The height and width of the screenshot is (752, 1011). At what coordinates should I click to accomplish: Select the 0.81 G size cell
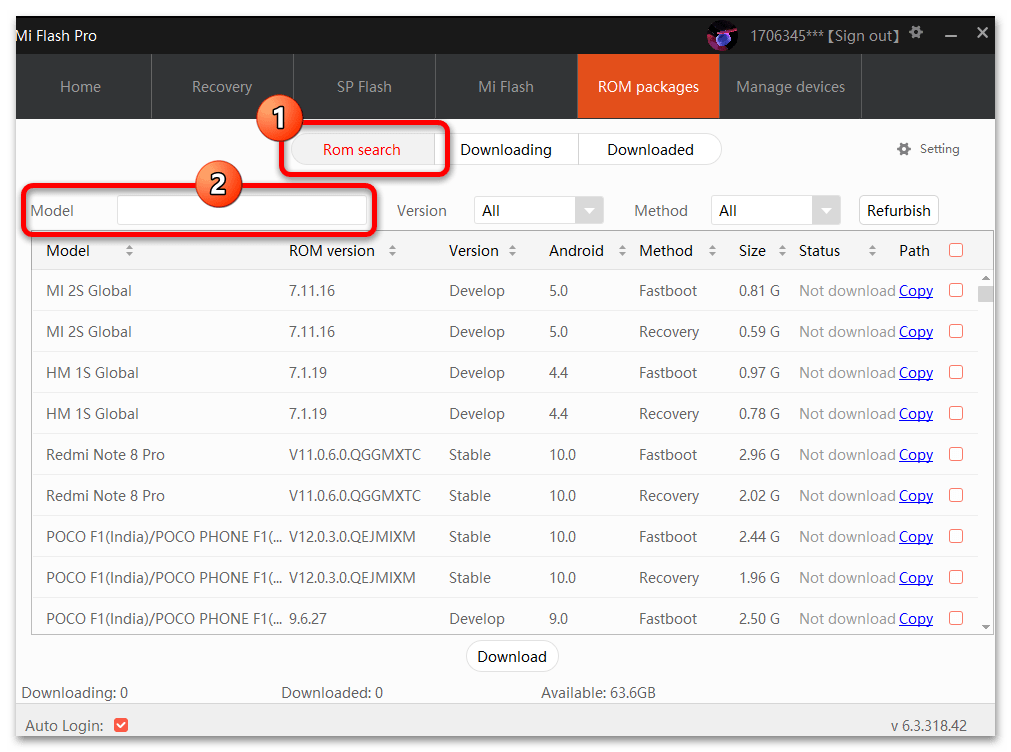tap(759, 291)
